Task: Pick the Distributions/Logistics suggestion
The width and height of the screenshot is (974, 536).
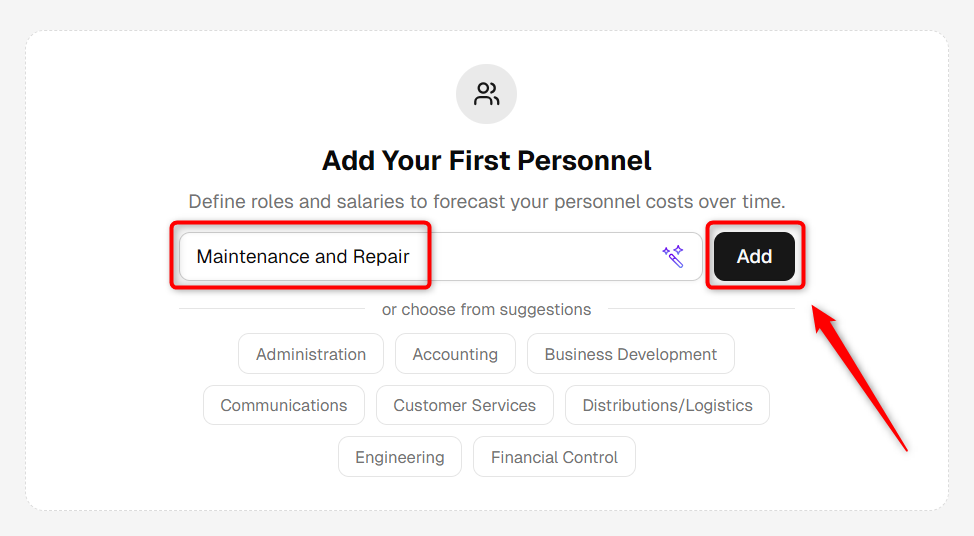Action: pos(667,405)
